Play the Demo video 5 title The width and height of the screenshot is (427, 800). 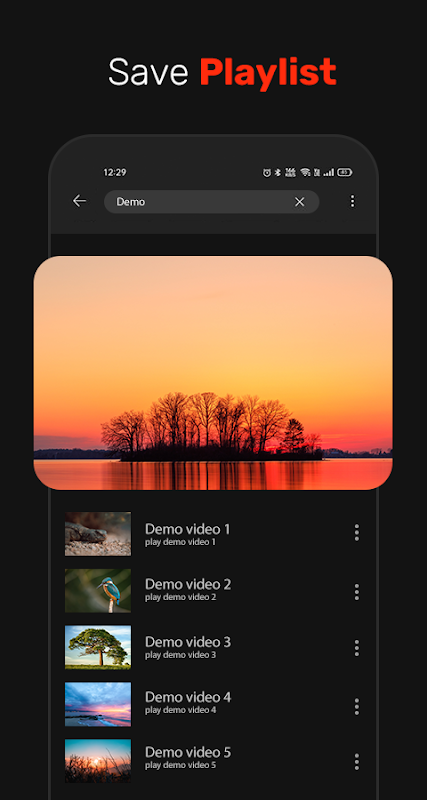tap(188, 752)
